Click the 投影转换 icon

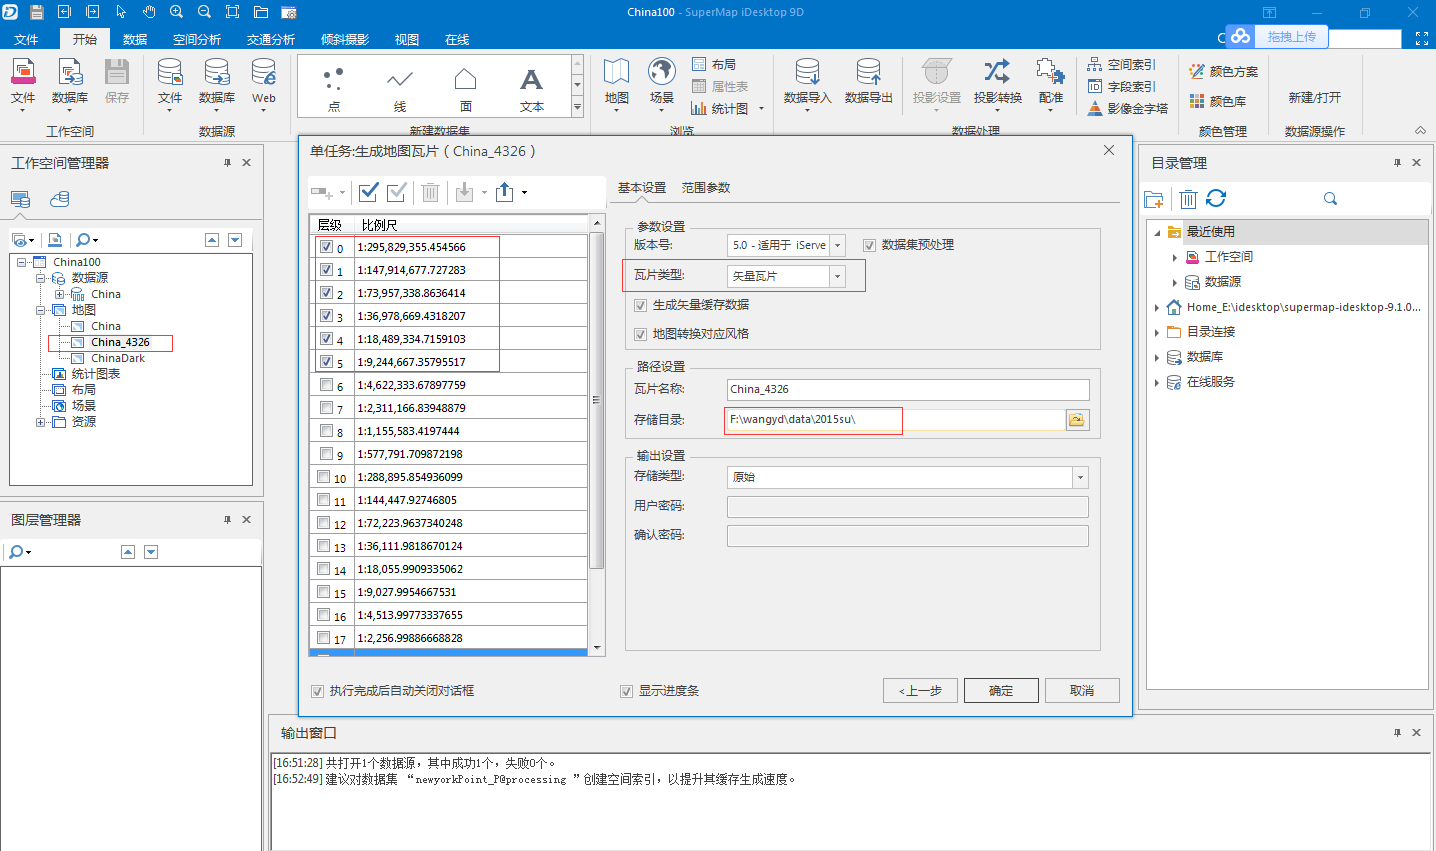997,72
